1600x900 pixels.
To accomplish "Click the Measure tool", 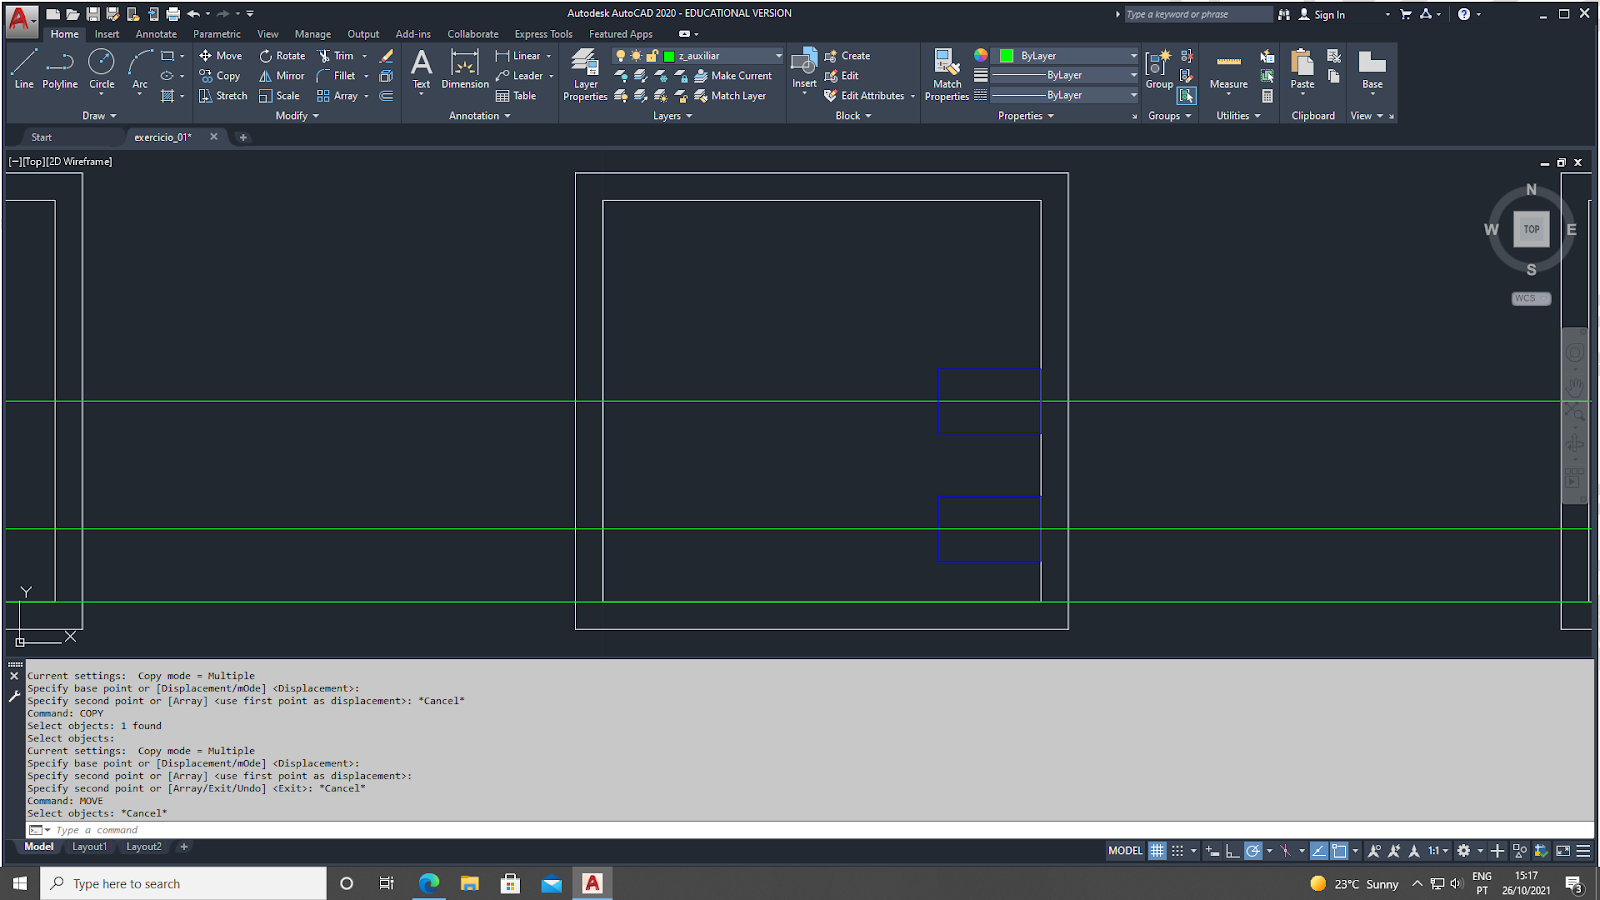I will pyautogui.click(x=1229, y=69).
